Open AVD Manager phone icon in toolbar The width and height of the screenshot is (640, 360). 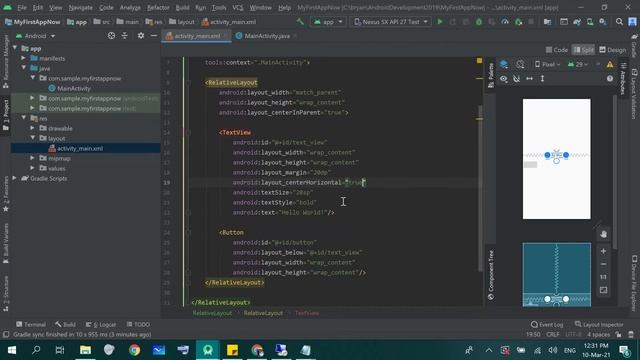(590, 22)
